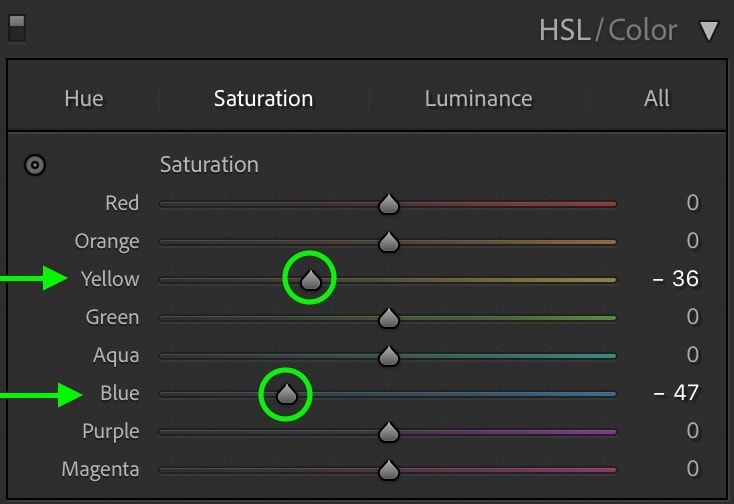The width and height of the screenshot is (734, 504).
Task: Click the Magenta saturation slider handle
Action: [389, 470]
